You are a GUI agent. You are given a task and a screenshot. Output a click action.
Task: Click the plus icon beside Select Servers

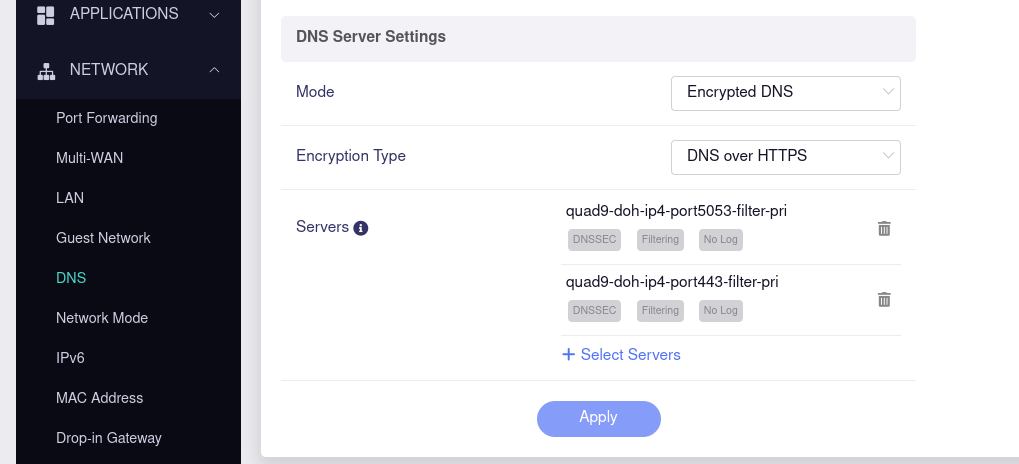point(568,355)
